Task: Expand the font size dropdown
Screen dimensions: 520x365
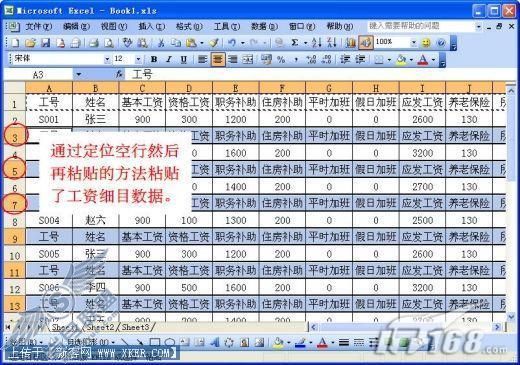Action: (x=138, y=60)
